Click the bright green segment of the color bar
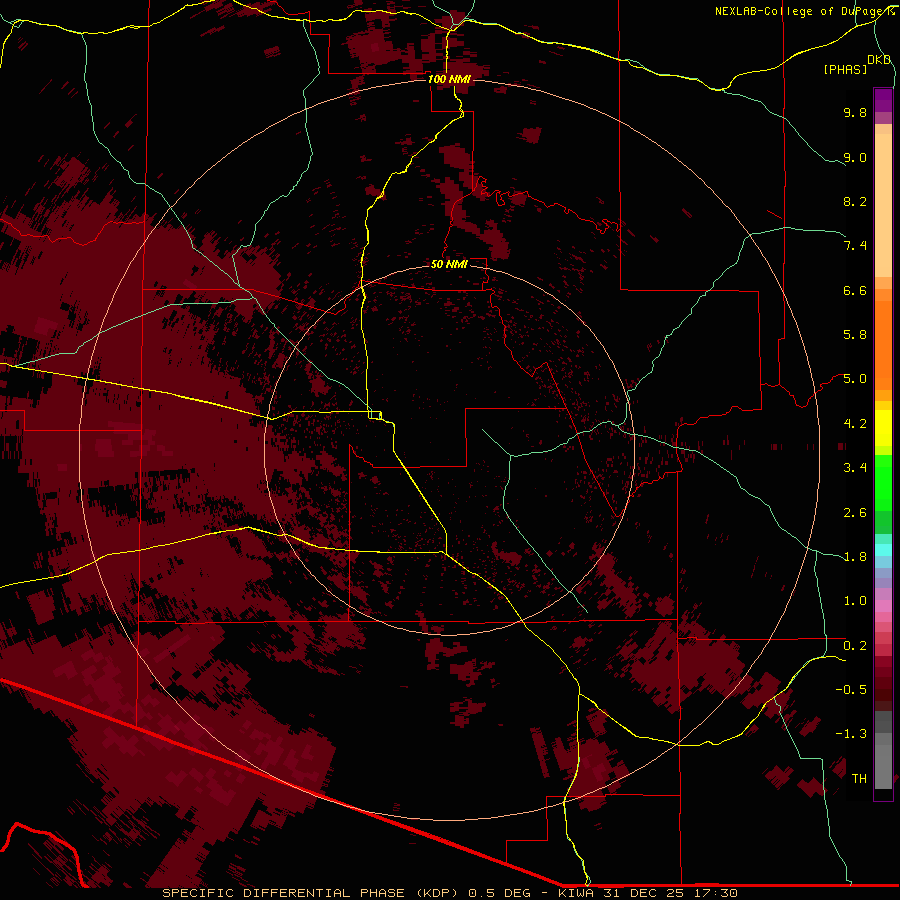 click(x=883, y=483)
